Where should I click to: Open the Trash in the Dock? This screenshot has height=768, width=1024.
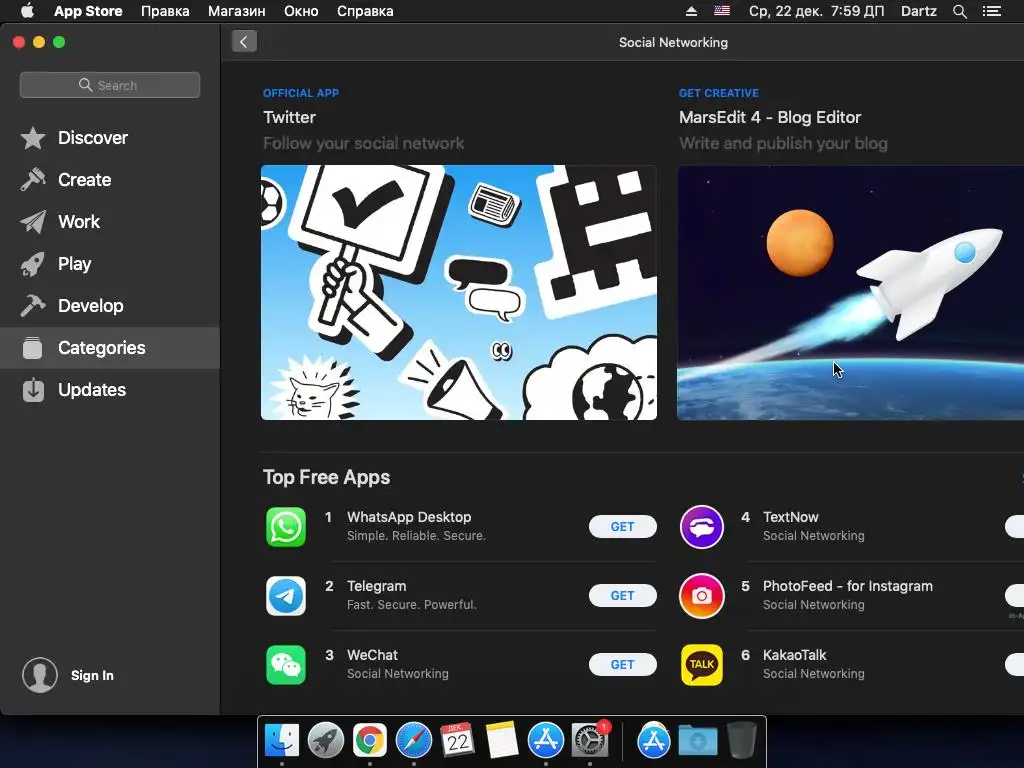(741, 741)
